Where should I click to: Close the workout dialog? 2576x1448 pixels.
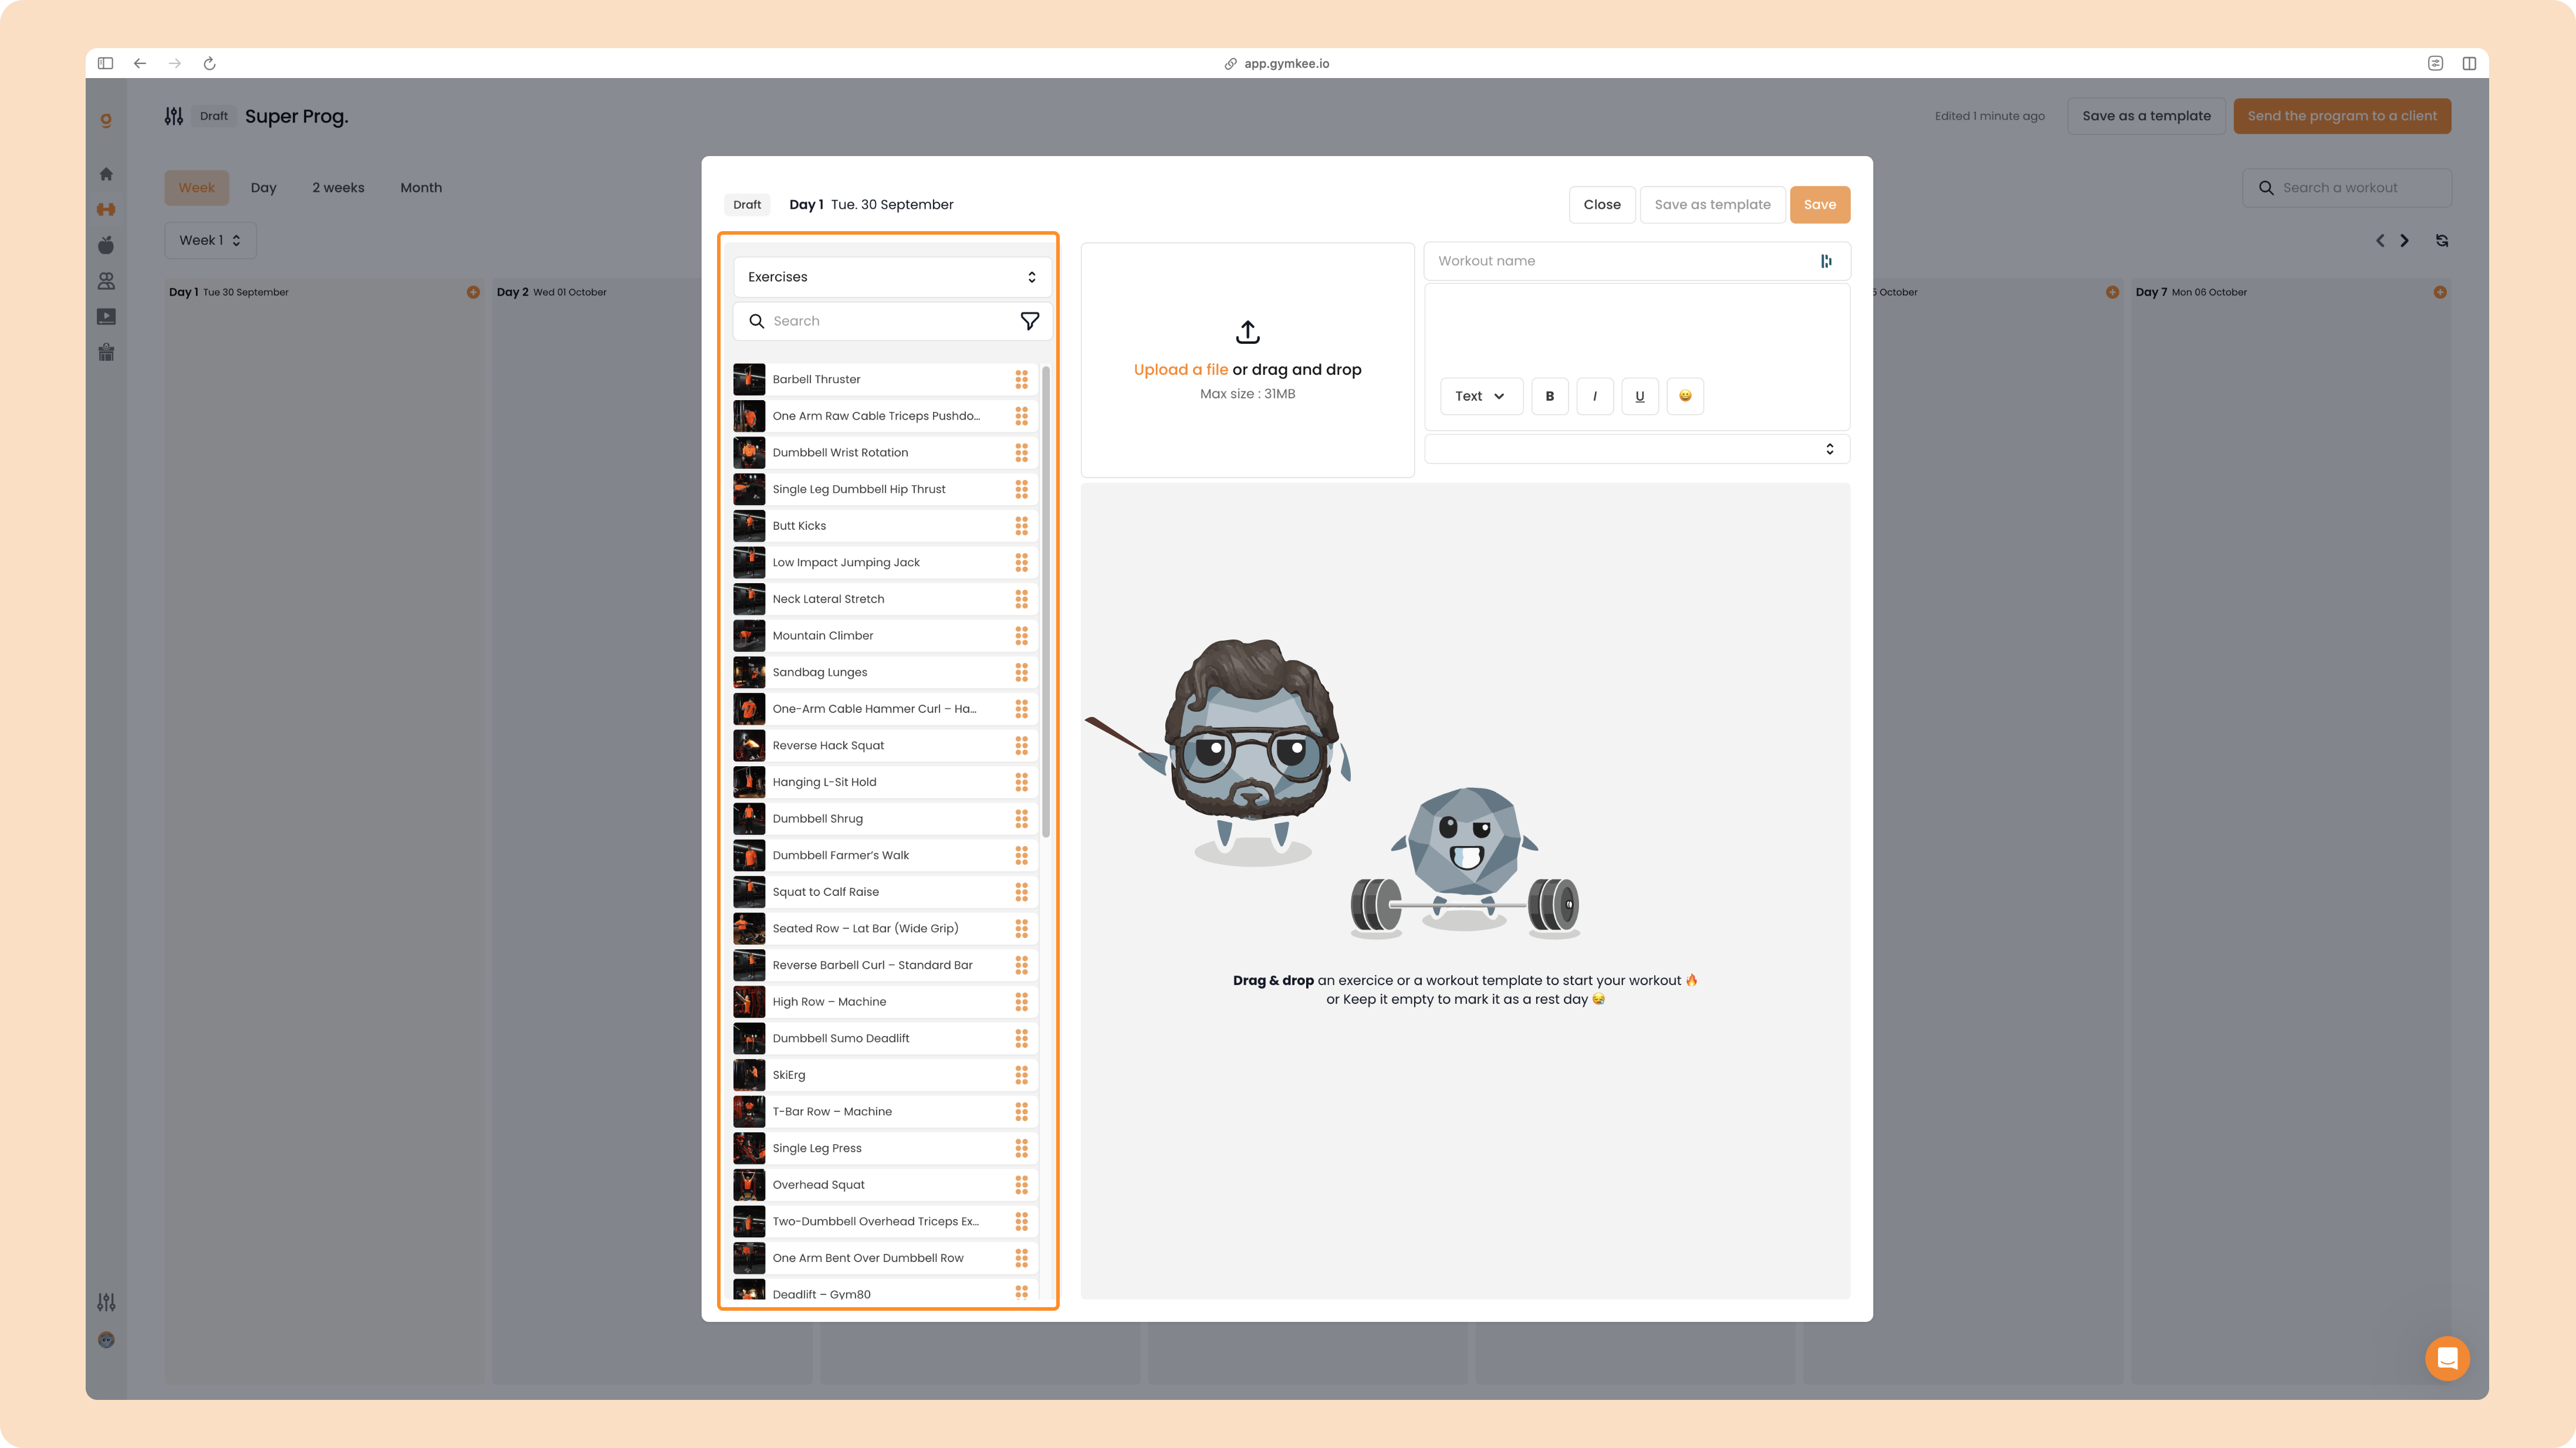pos(1602,205)
